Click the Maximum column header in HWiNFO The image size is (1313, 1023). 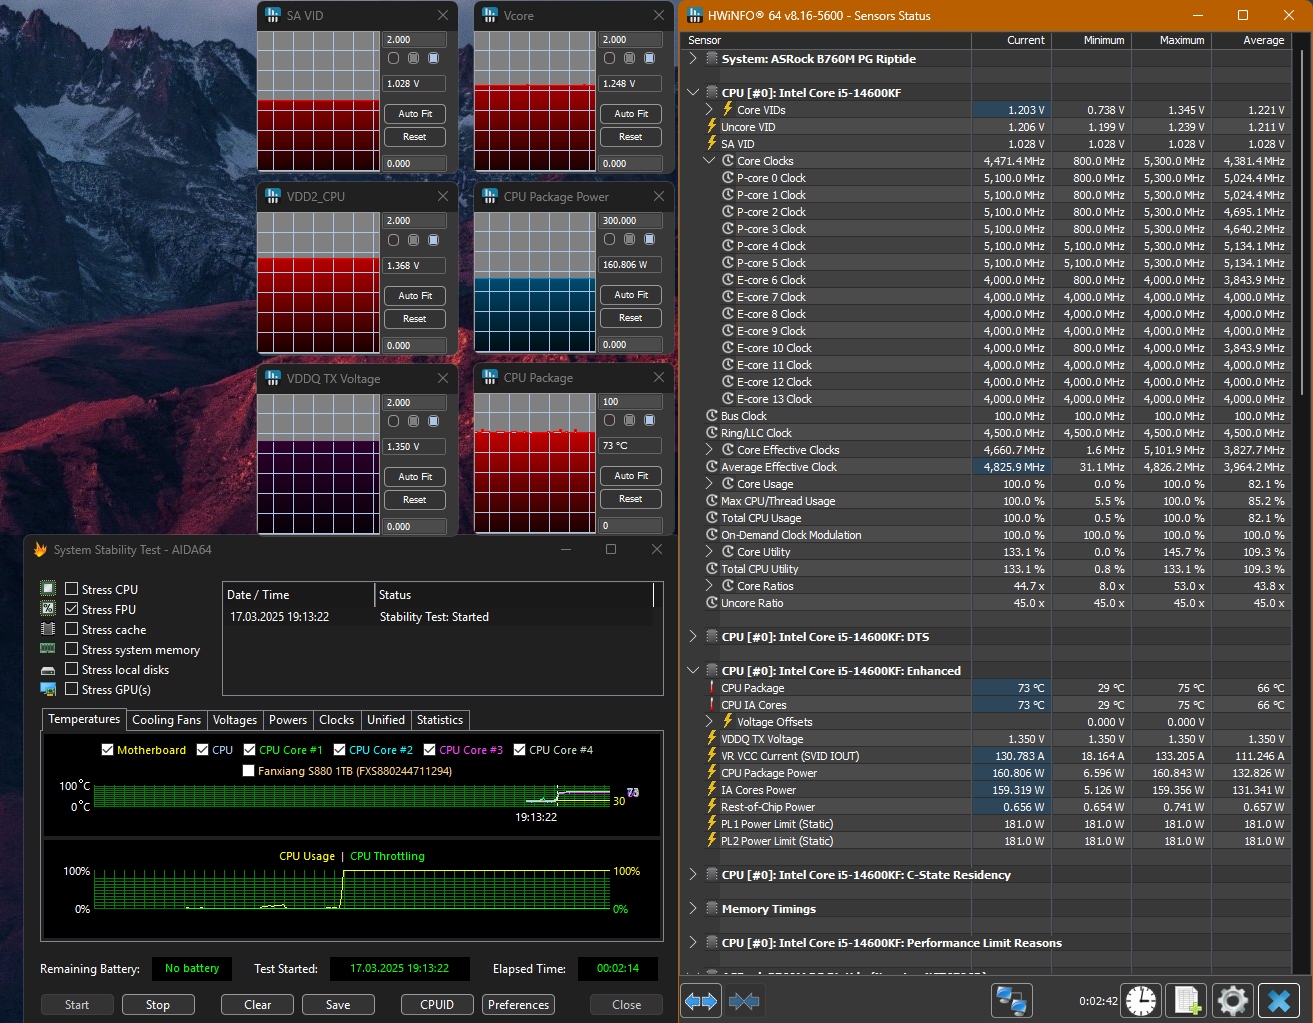pos(1171,40)
